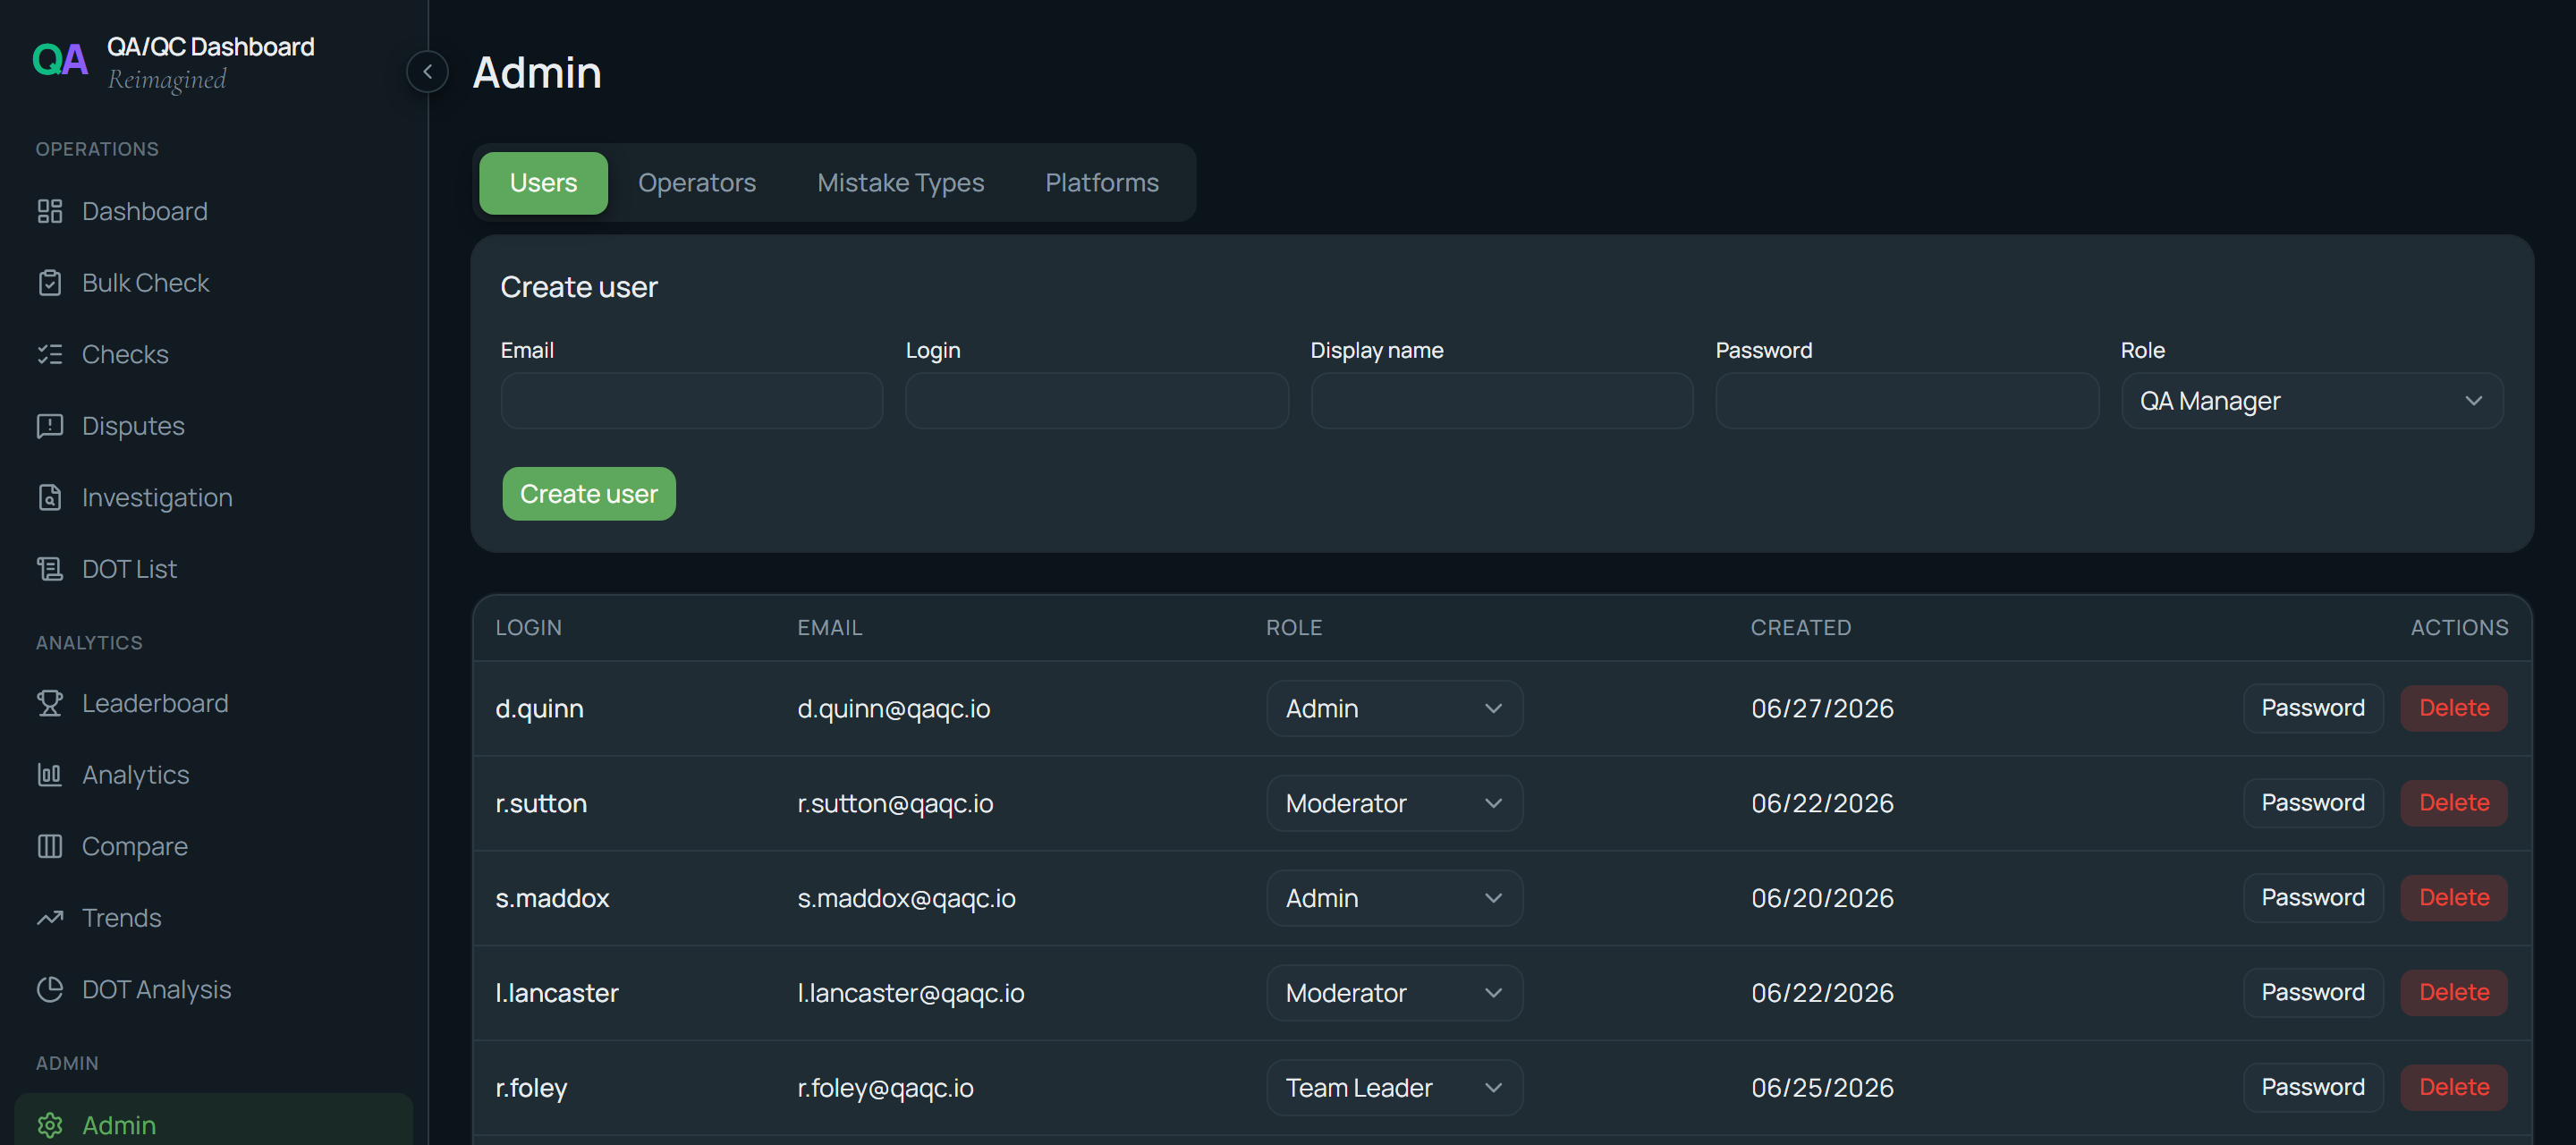2576x1145 pixels.
Task: Switch to the Mistake Types tab
Action: tap(900, 183)
